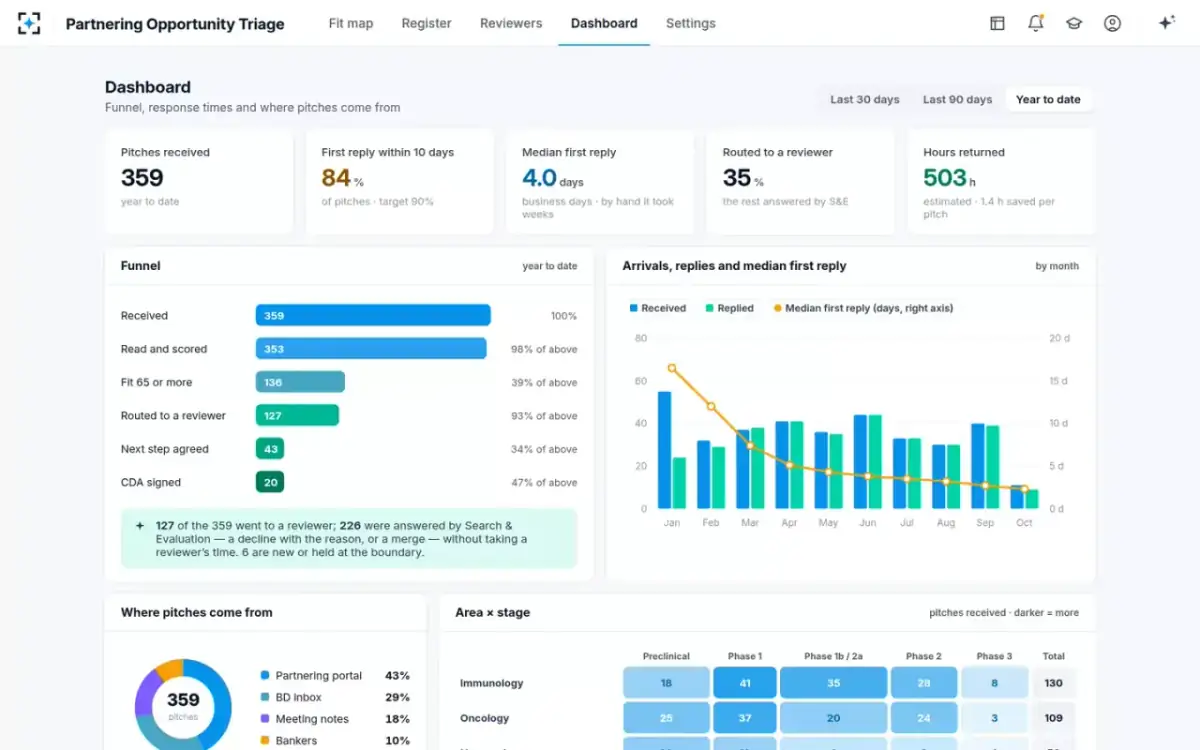
Task: Click Oncology Phase 1 cell 37
Action: click(x=745, y=718)
